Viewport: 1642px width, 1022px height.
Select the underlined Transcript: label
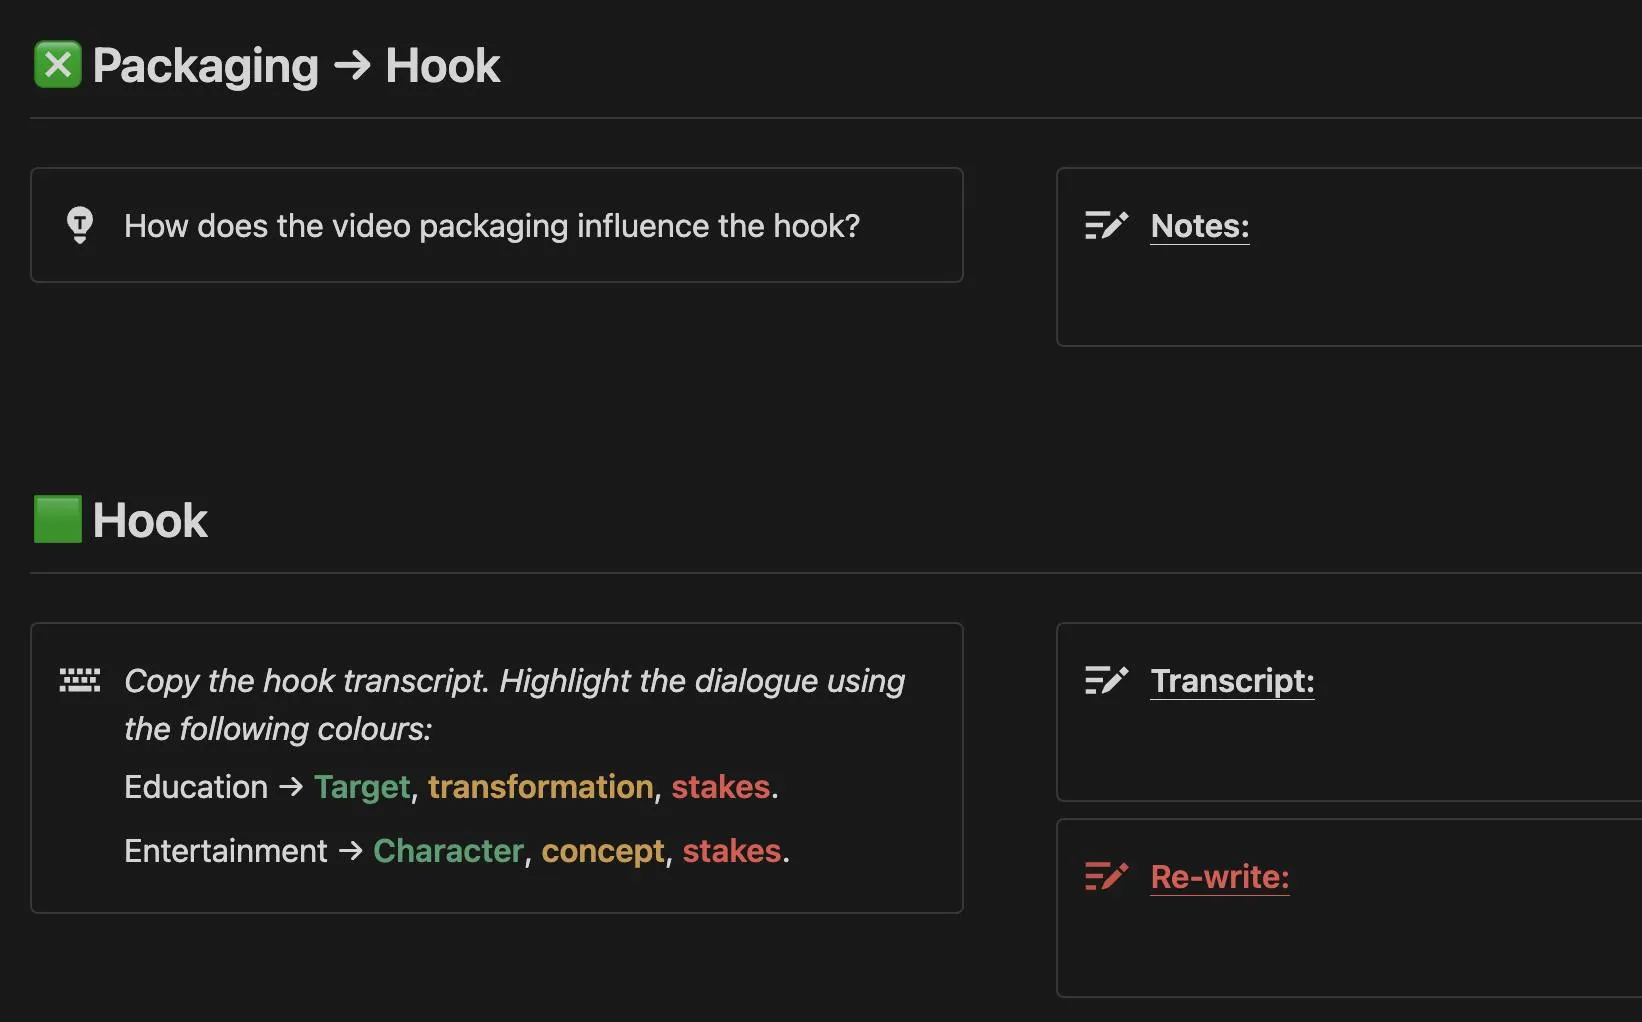[1232, 681]
